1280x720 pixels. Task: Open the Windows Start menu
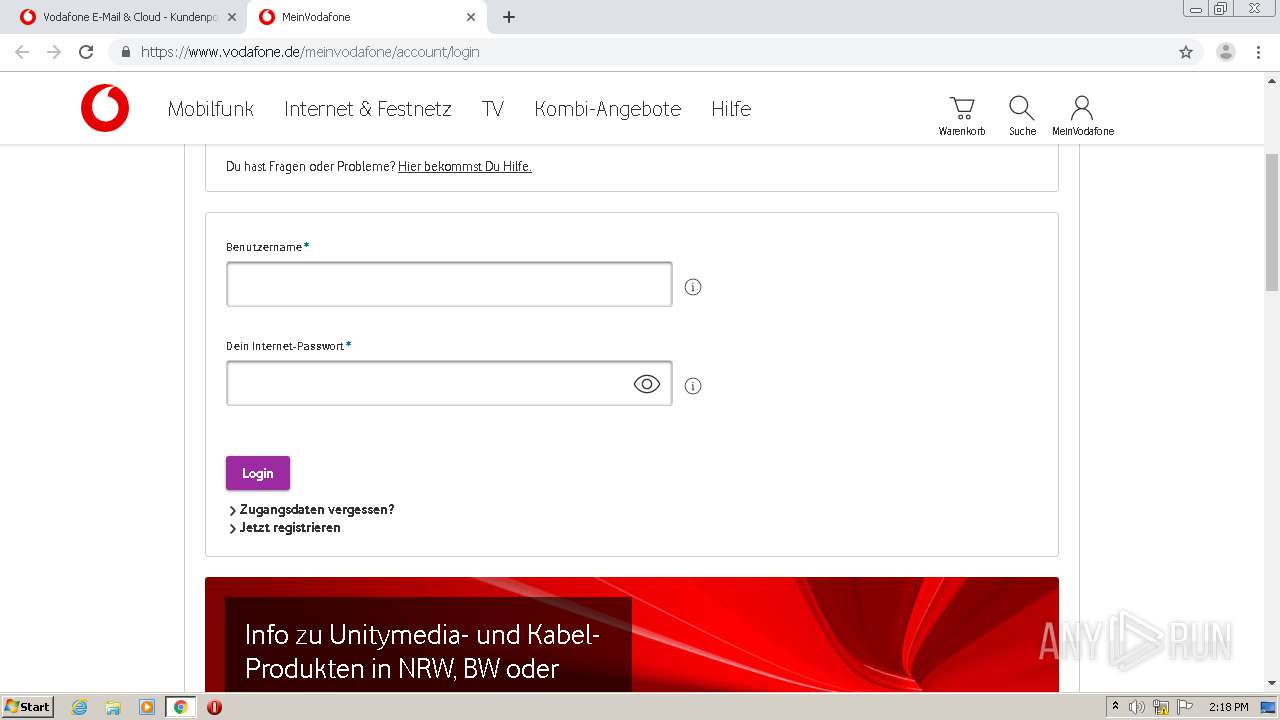pos(28,707)
